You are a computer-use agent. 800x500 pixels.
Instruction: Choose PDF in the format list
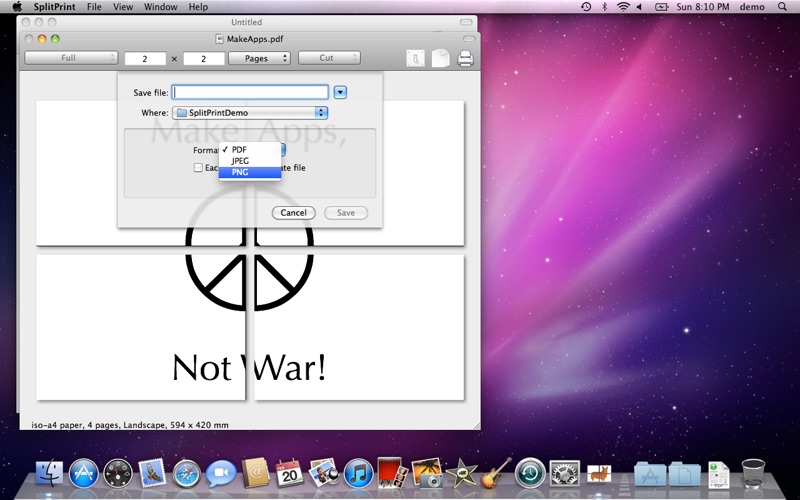pyautogui.click(x=250, y=149)
